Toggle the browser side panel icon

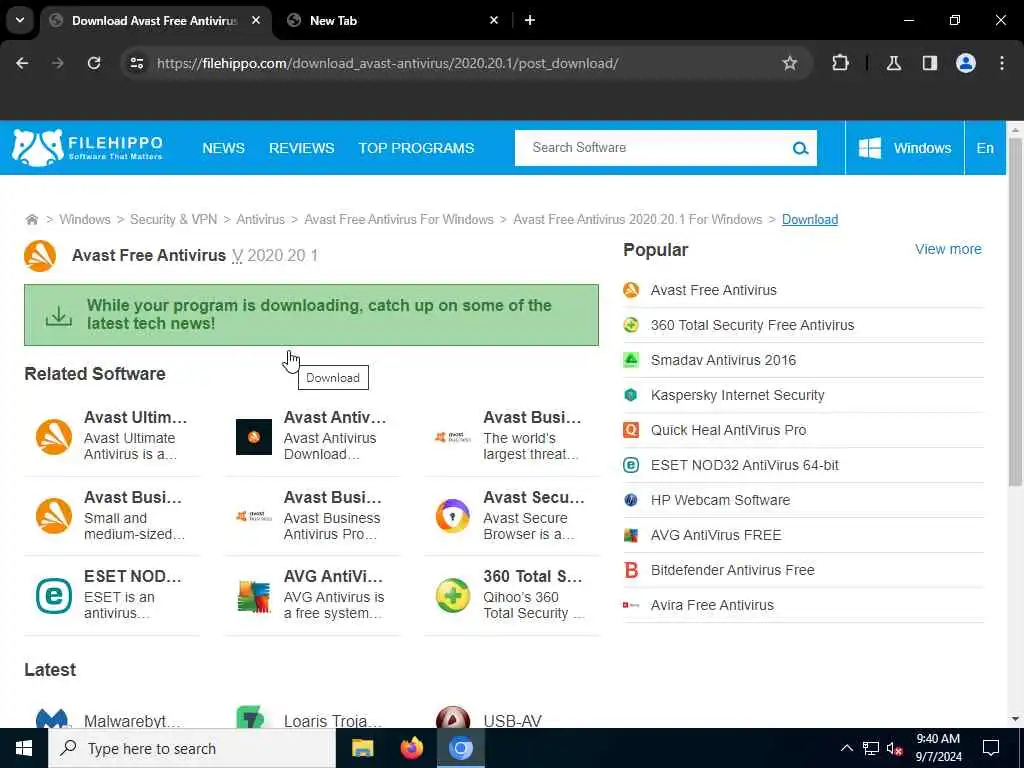[929, 63]
